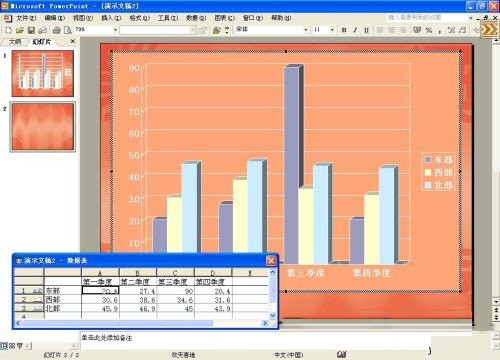Open the 宋体 font name dropdown
This screenshot has width=500, height=360.
pos(306,30)
